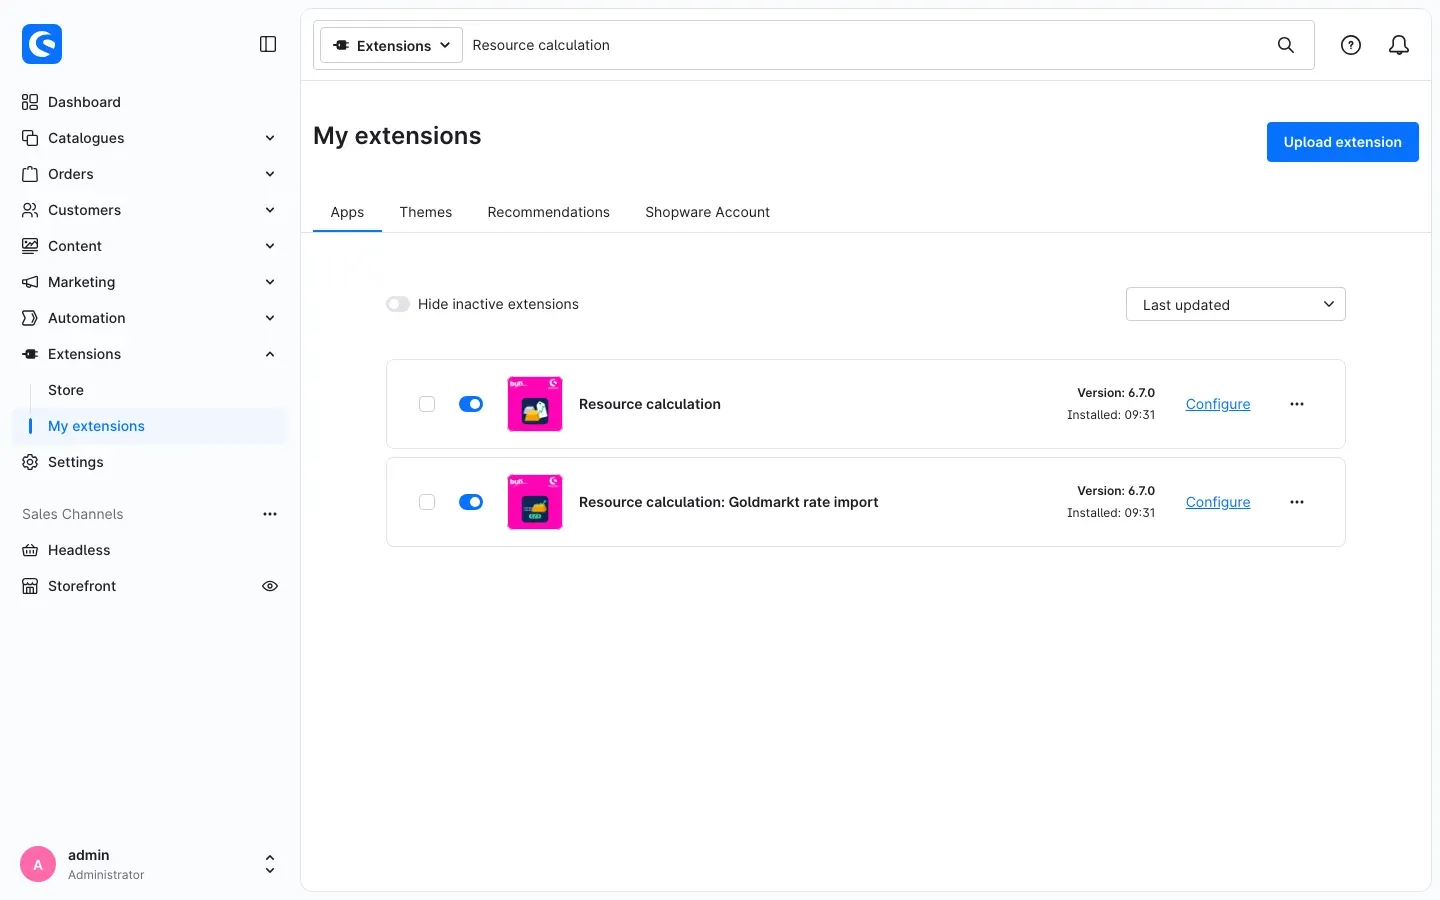Switch to the Shopware Account tab
Viewport: 1440px width, 900px height.
(x=707, y=212)
